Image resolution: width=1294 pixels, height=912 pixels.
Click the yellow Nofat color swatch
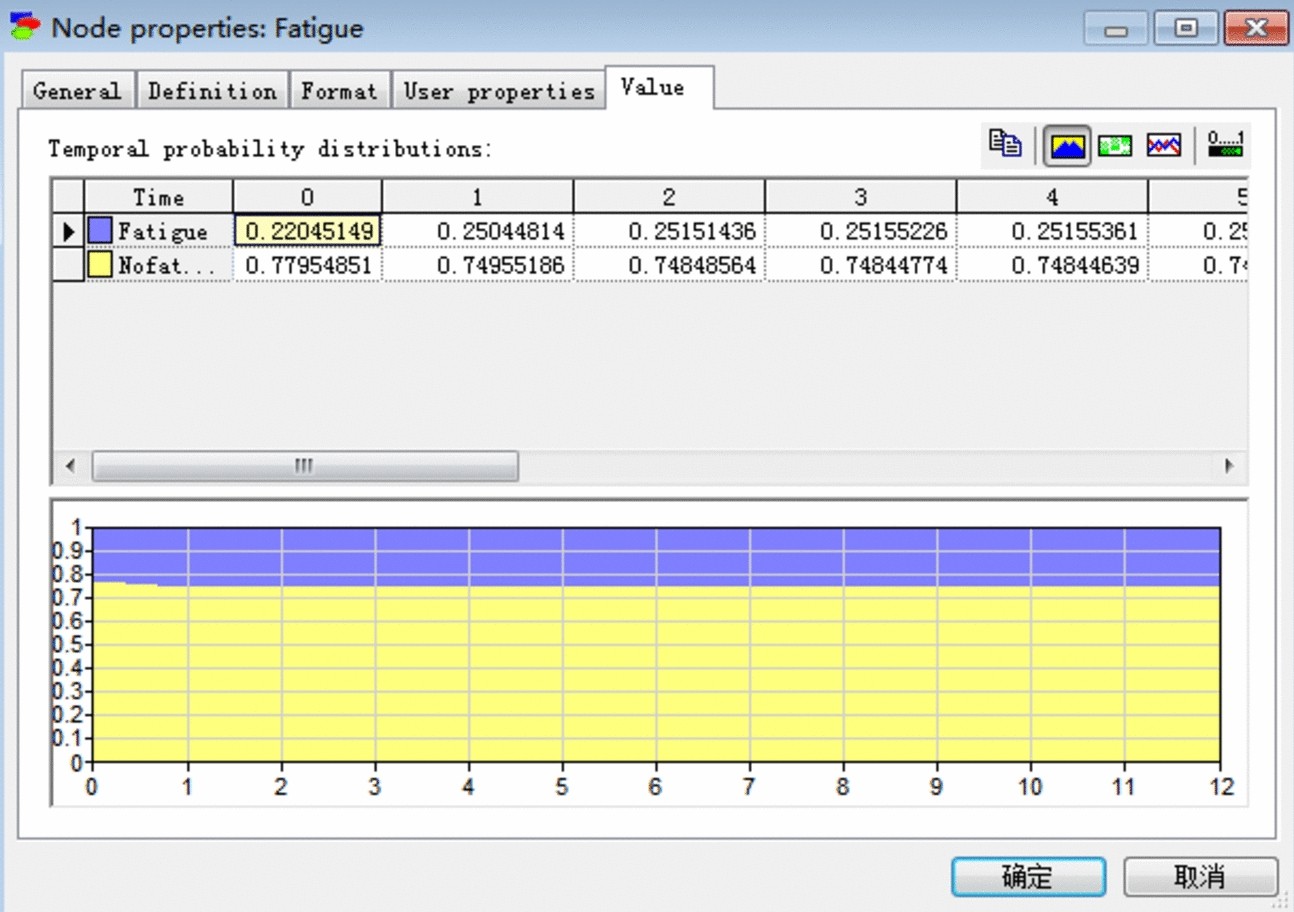point(100,266)
